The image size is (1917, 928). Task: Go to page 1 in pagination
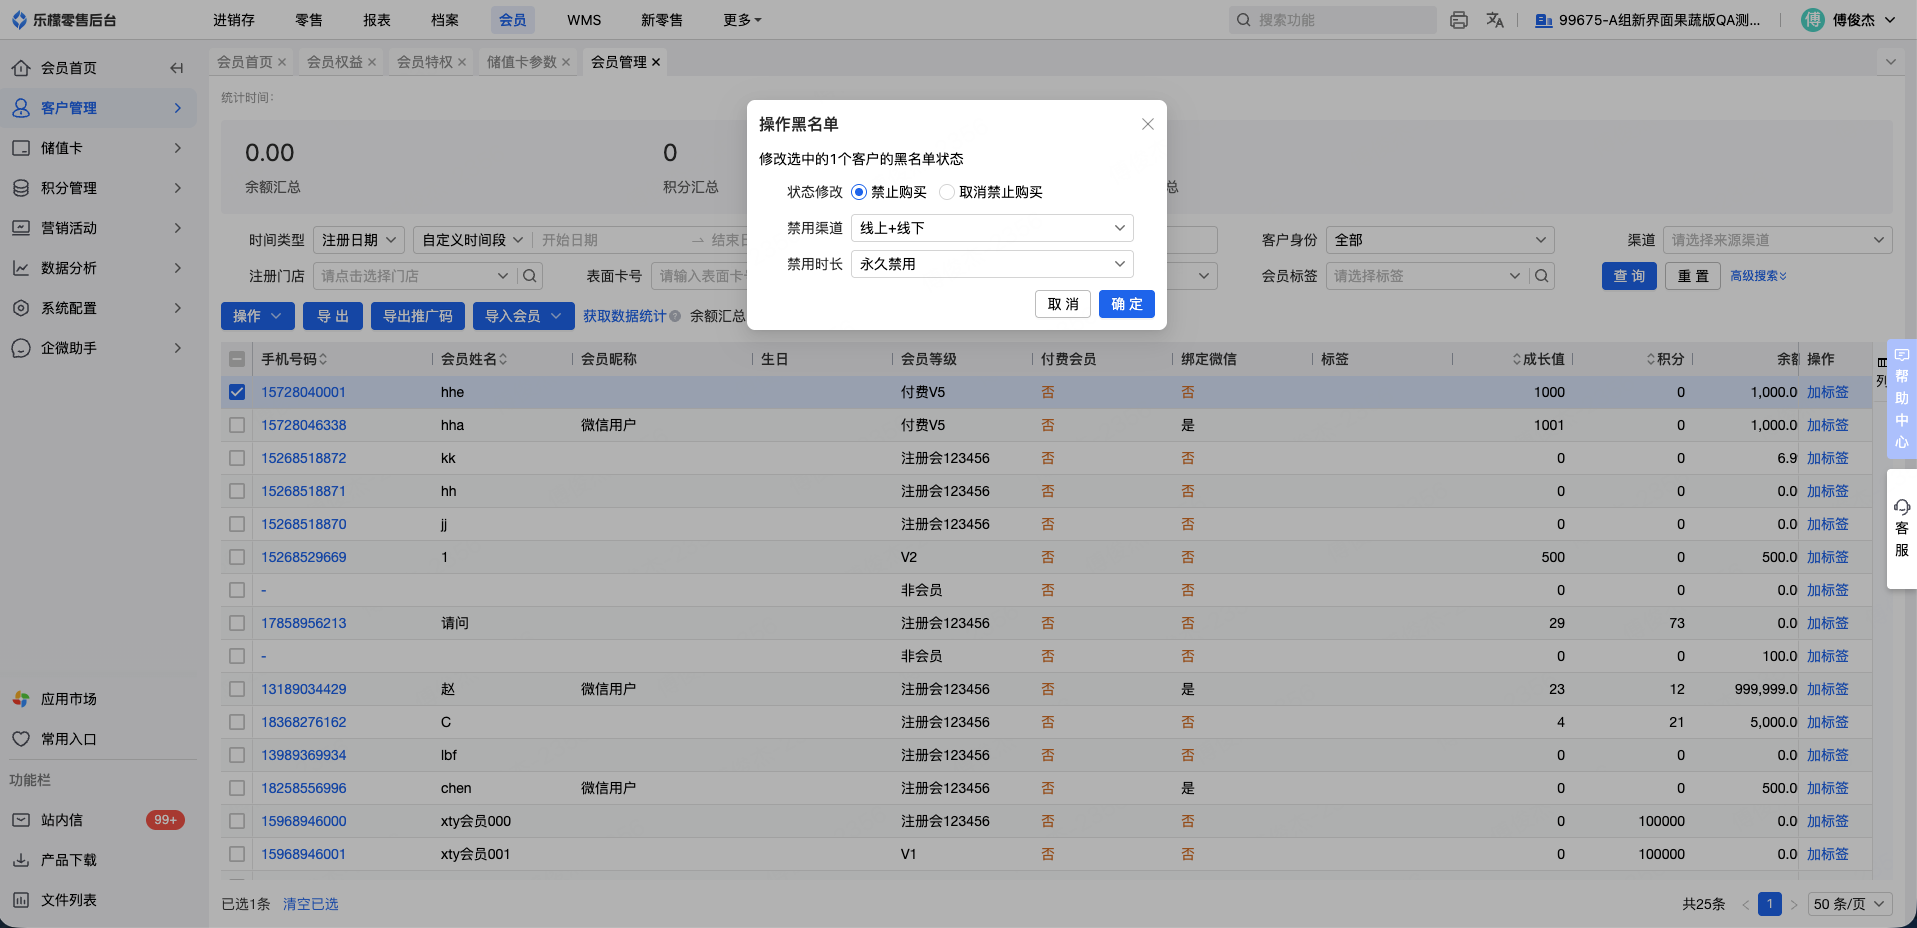[x=1770, y=904]
